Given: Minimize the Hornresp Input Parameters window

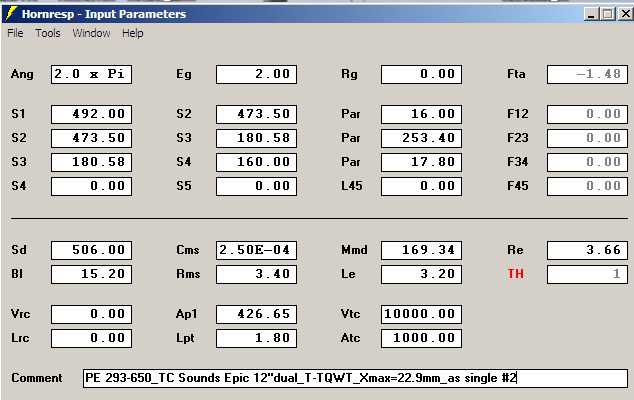Looking at the screenshot, I should pos(592,14).
